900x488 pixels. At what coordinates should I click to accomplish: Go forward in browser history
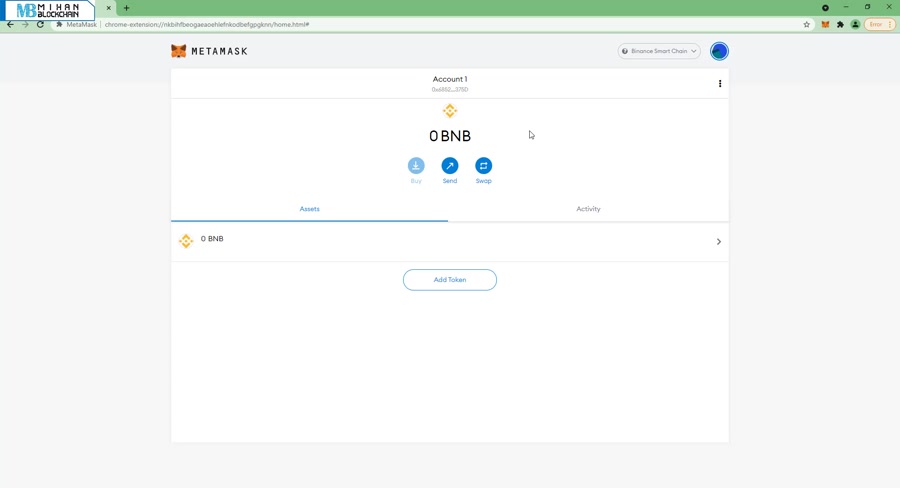coord(25,25)
